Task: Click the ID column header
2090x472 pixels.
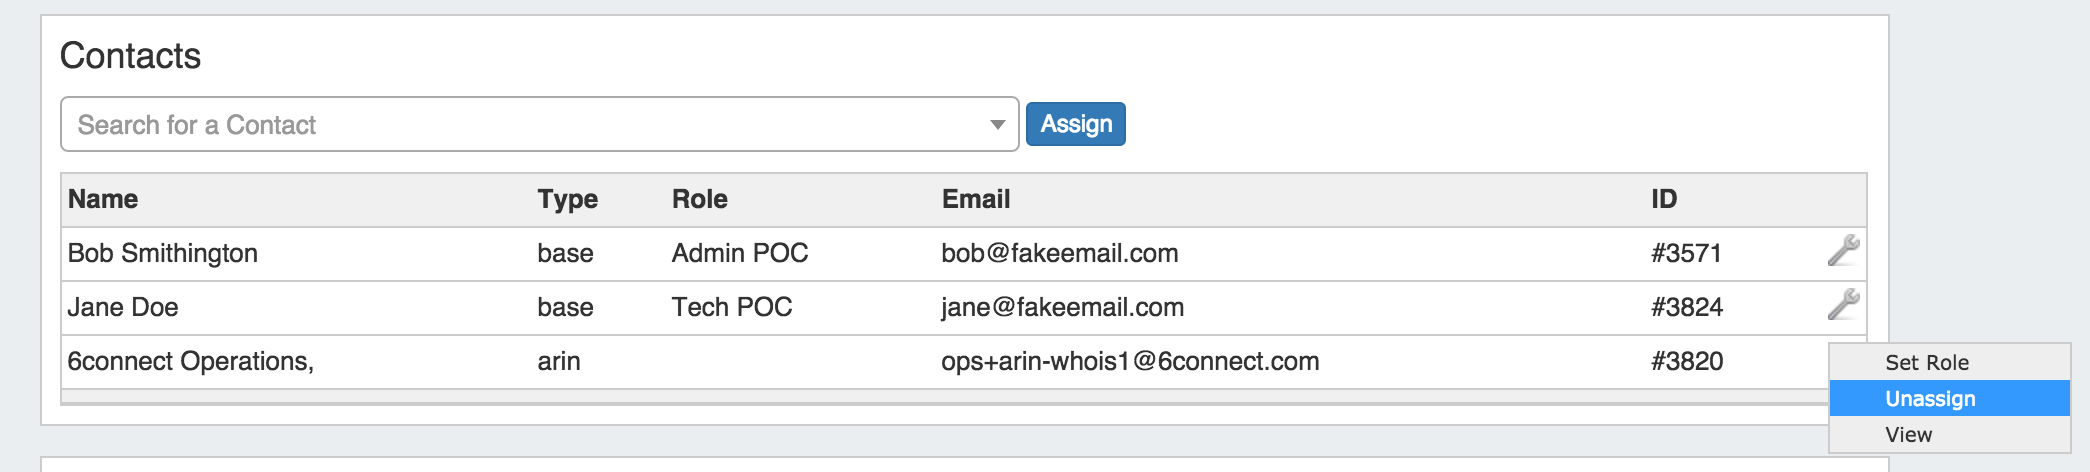Action: 1664,199
